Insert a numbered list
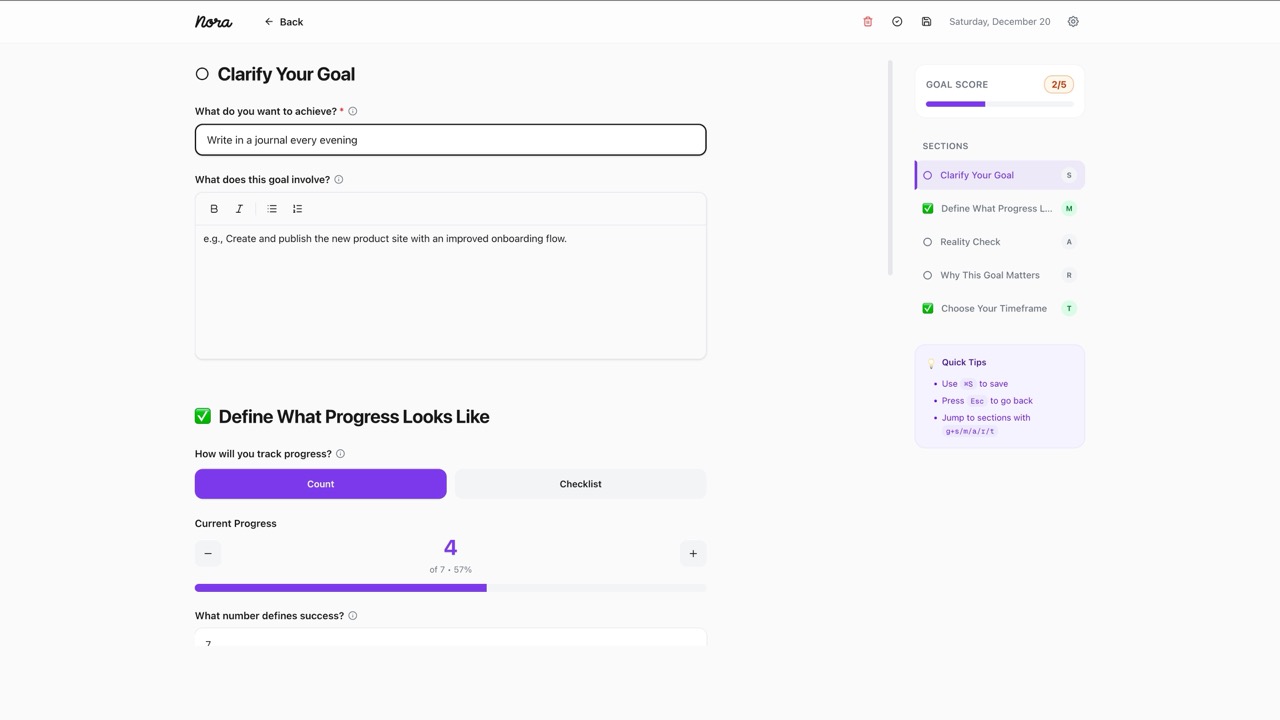 pyautogui.click(x=297, y=209)
